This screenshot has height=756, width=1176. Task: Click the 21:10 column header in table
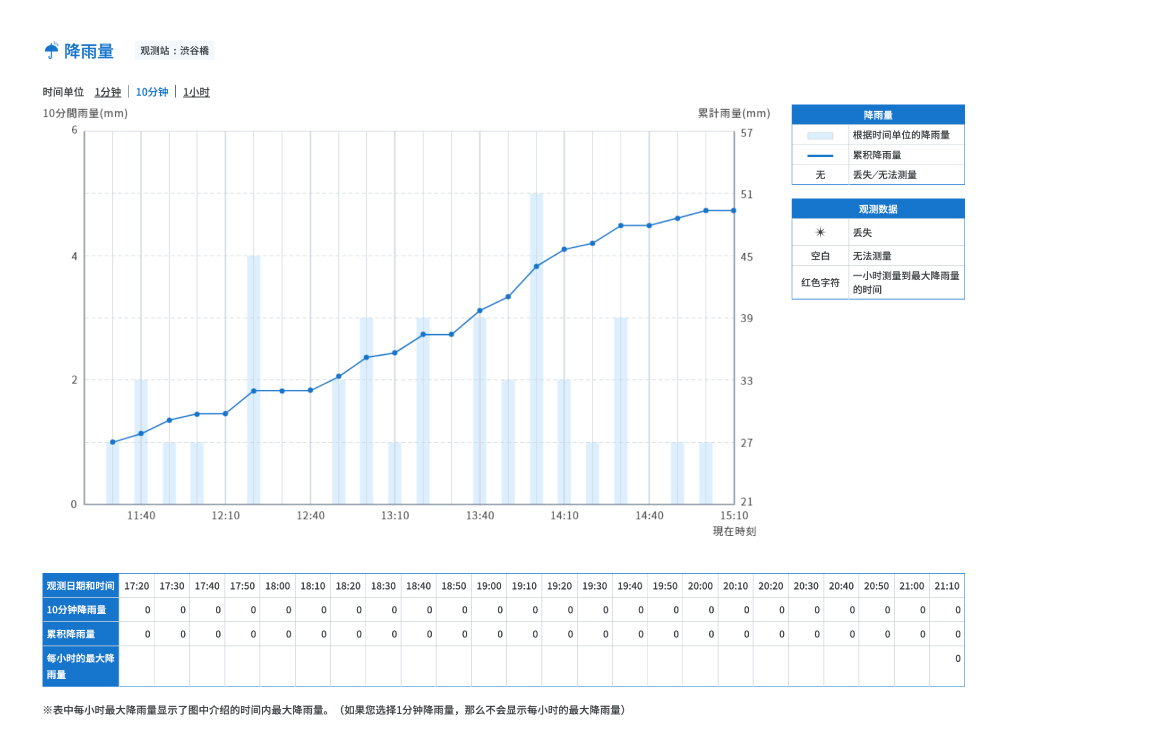pos(946,586)
